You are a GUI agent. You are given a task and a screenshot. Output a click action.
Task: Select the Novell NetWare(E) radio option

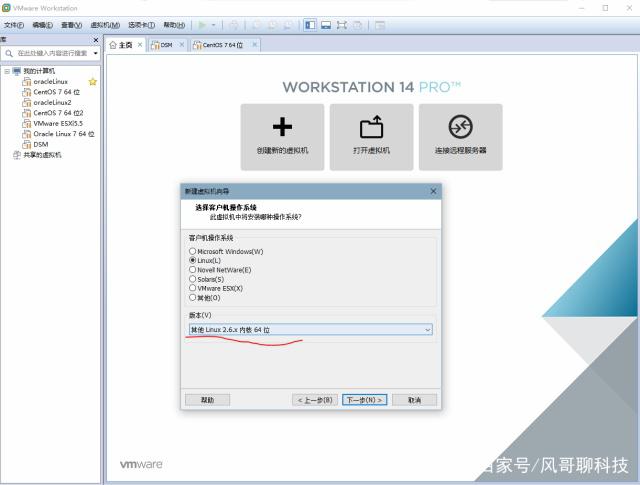pos(193,269)
